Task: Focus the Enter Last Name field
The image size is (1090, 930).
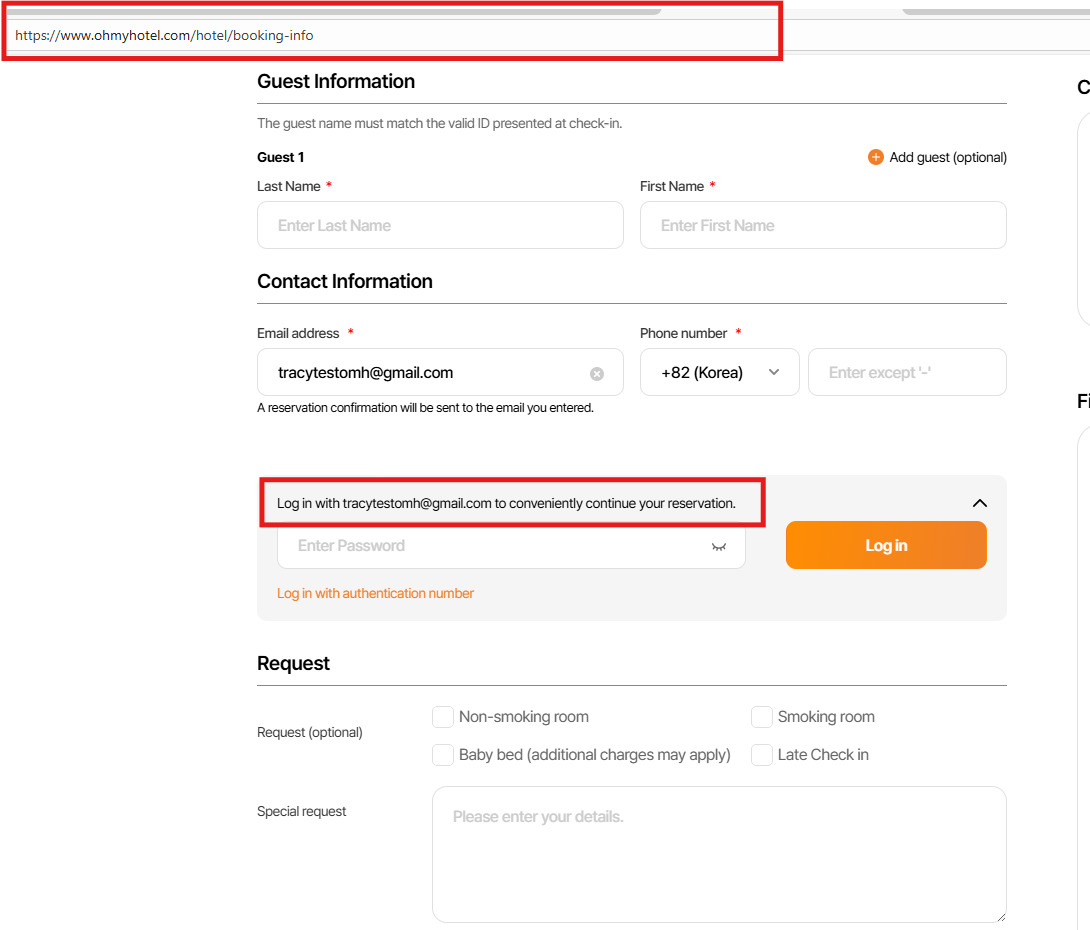Action: [x=440, y=225]
